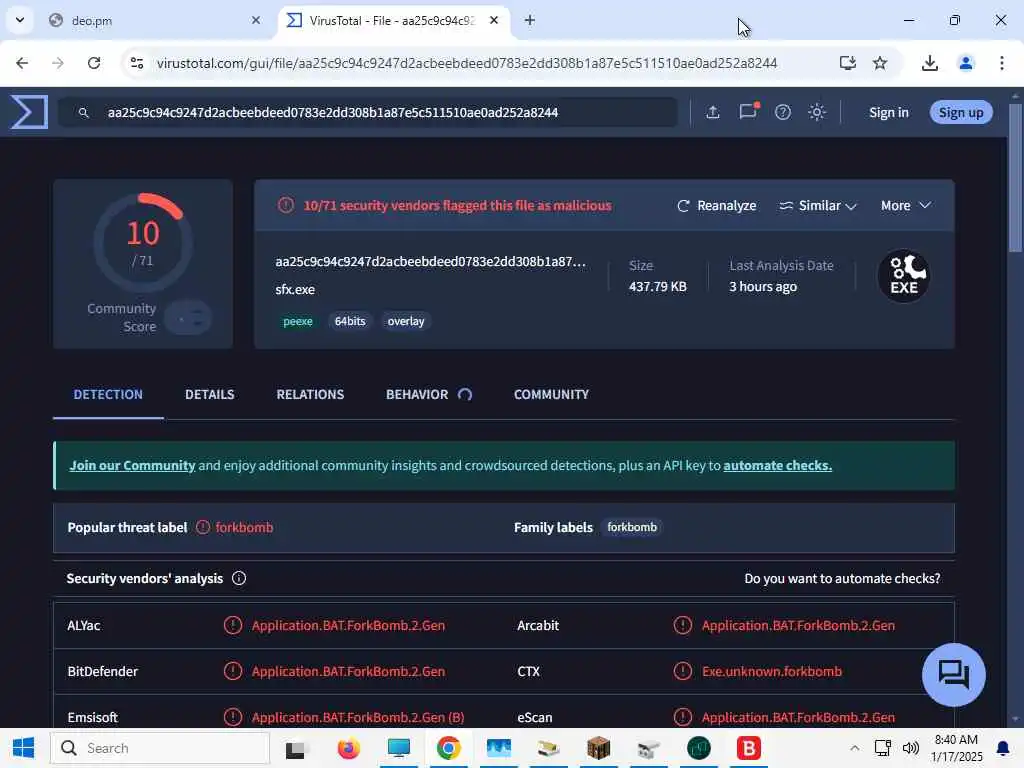The width and height of the screenshot is (1024, 768).
Task: Close the deo.pm tab
Action: tap(256, 20)
